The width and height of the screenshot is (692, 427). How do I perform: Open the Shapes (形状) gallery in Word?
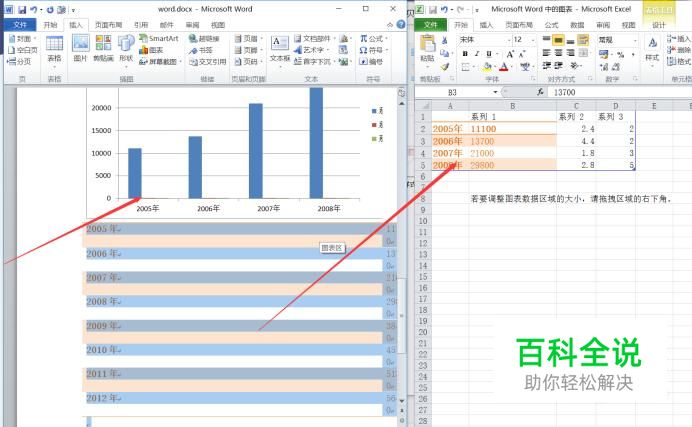(126, 49)
